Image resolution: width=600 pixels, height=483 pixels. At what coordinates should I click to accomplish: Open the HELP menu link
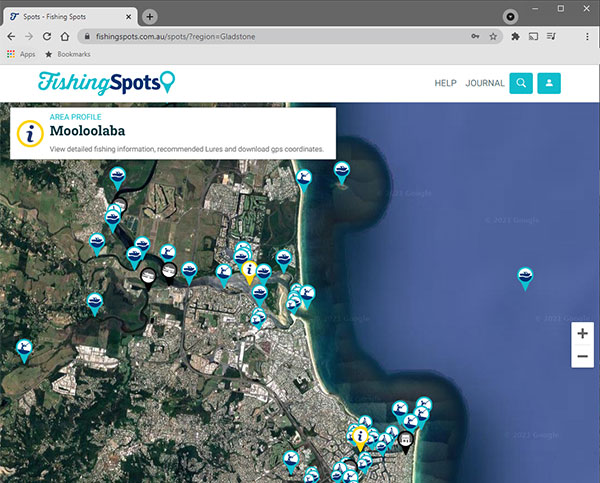point(445,83)
